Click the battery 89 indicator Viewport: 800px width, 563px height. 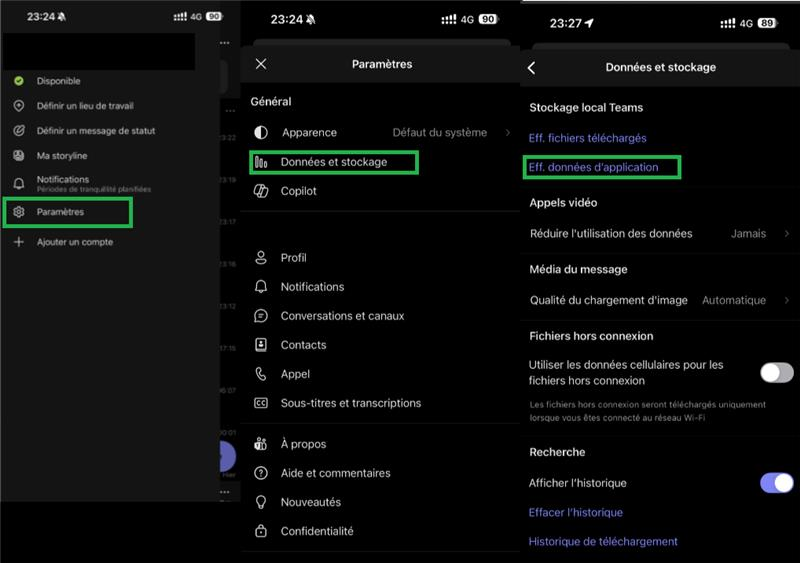click(x=766, y=23)
